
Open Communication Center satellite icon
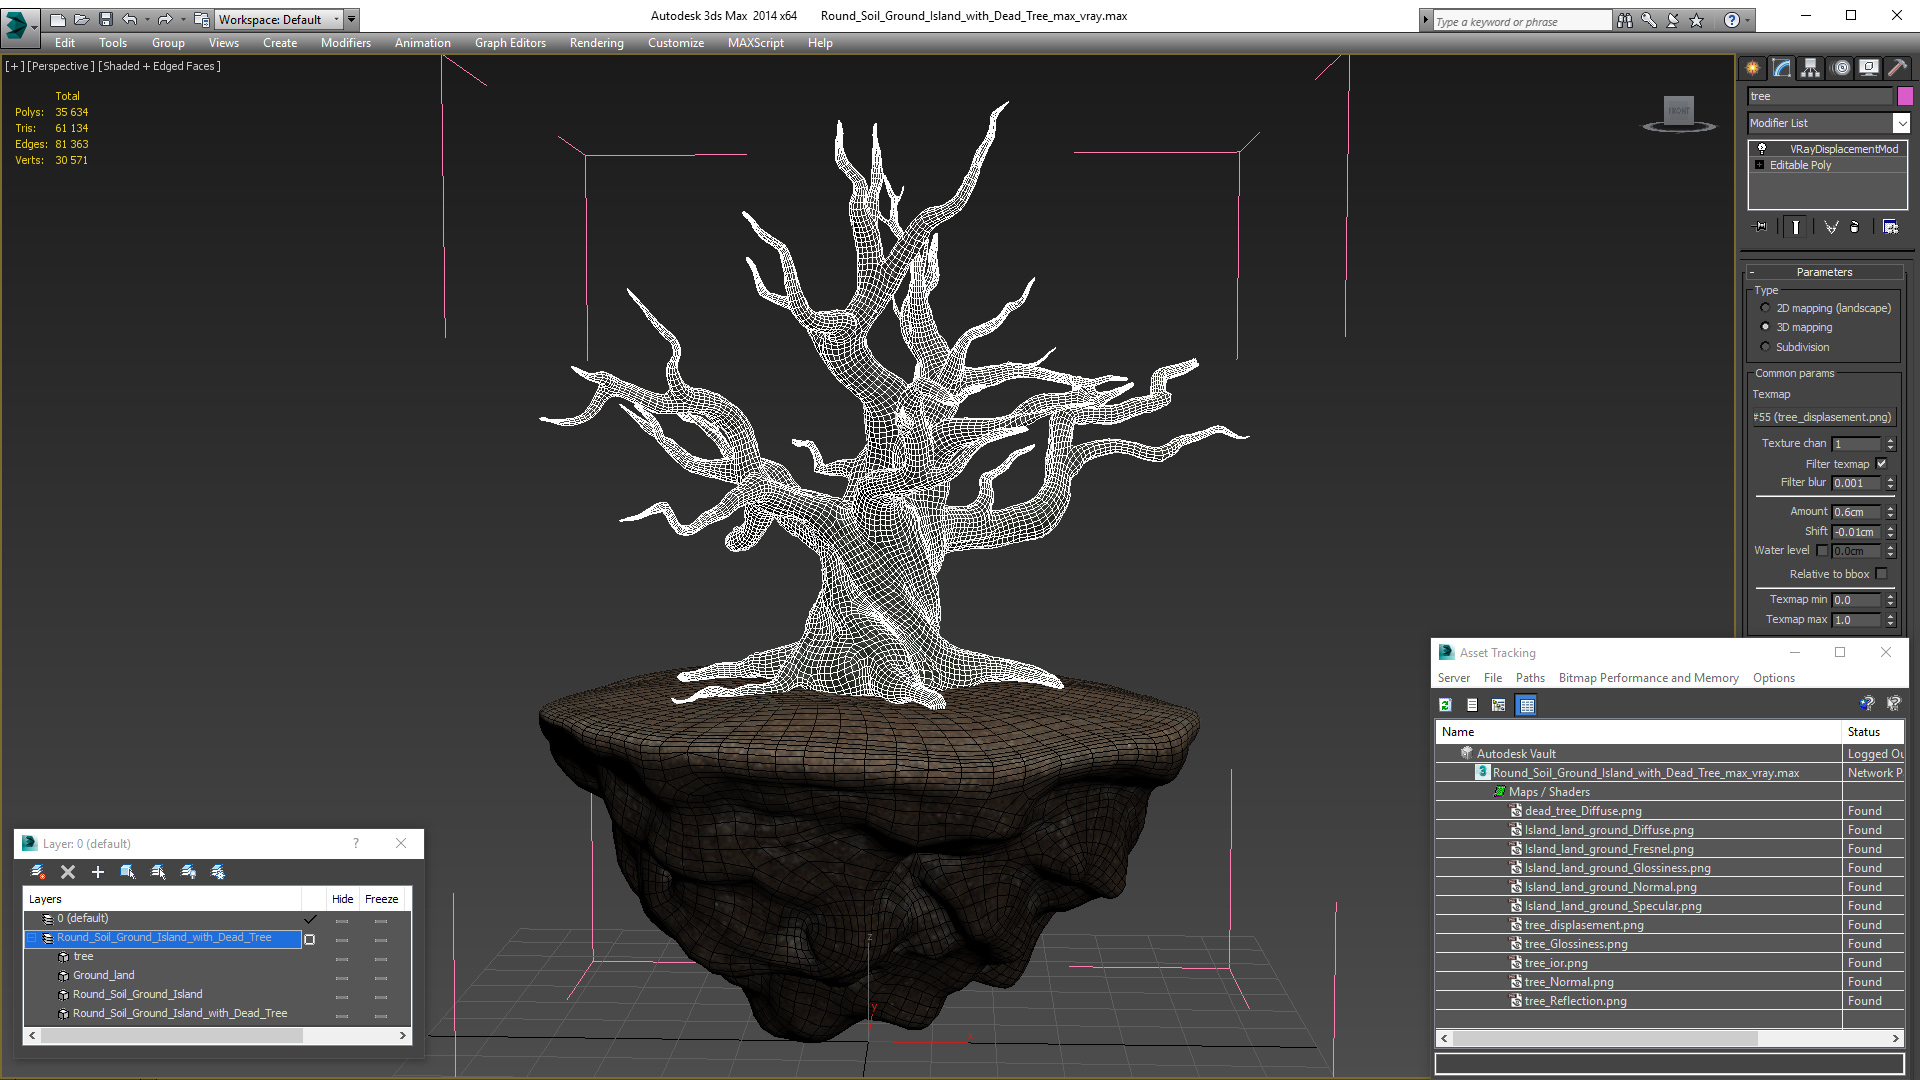pyautogui.click(x=1673, y=20)
